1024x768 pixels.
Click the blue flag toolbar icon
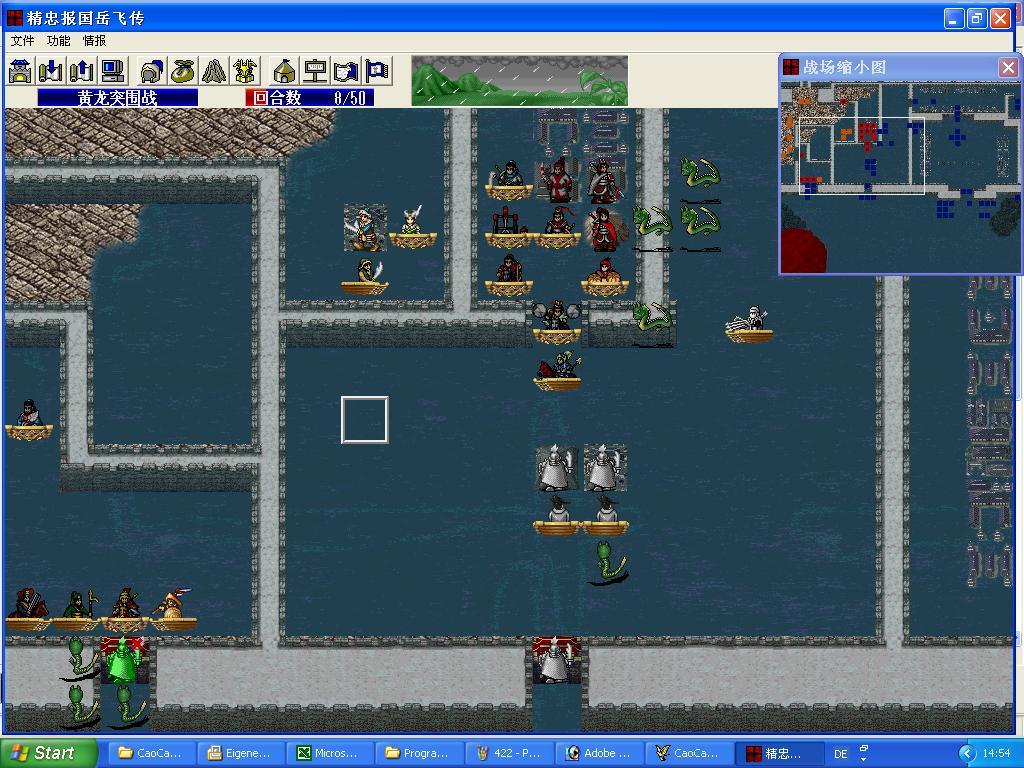pos(377,71)
